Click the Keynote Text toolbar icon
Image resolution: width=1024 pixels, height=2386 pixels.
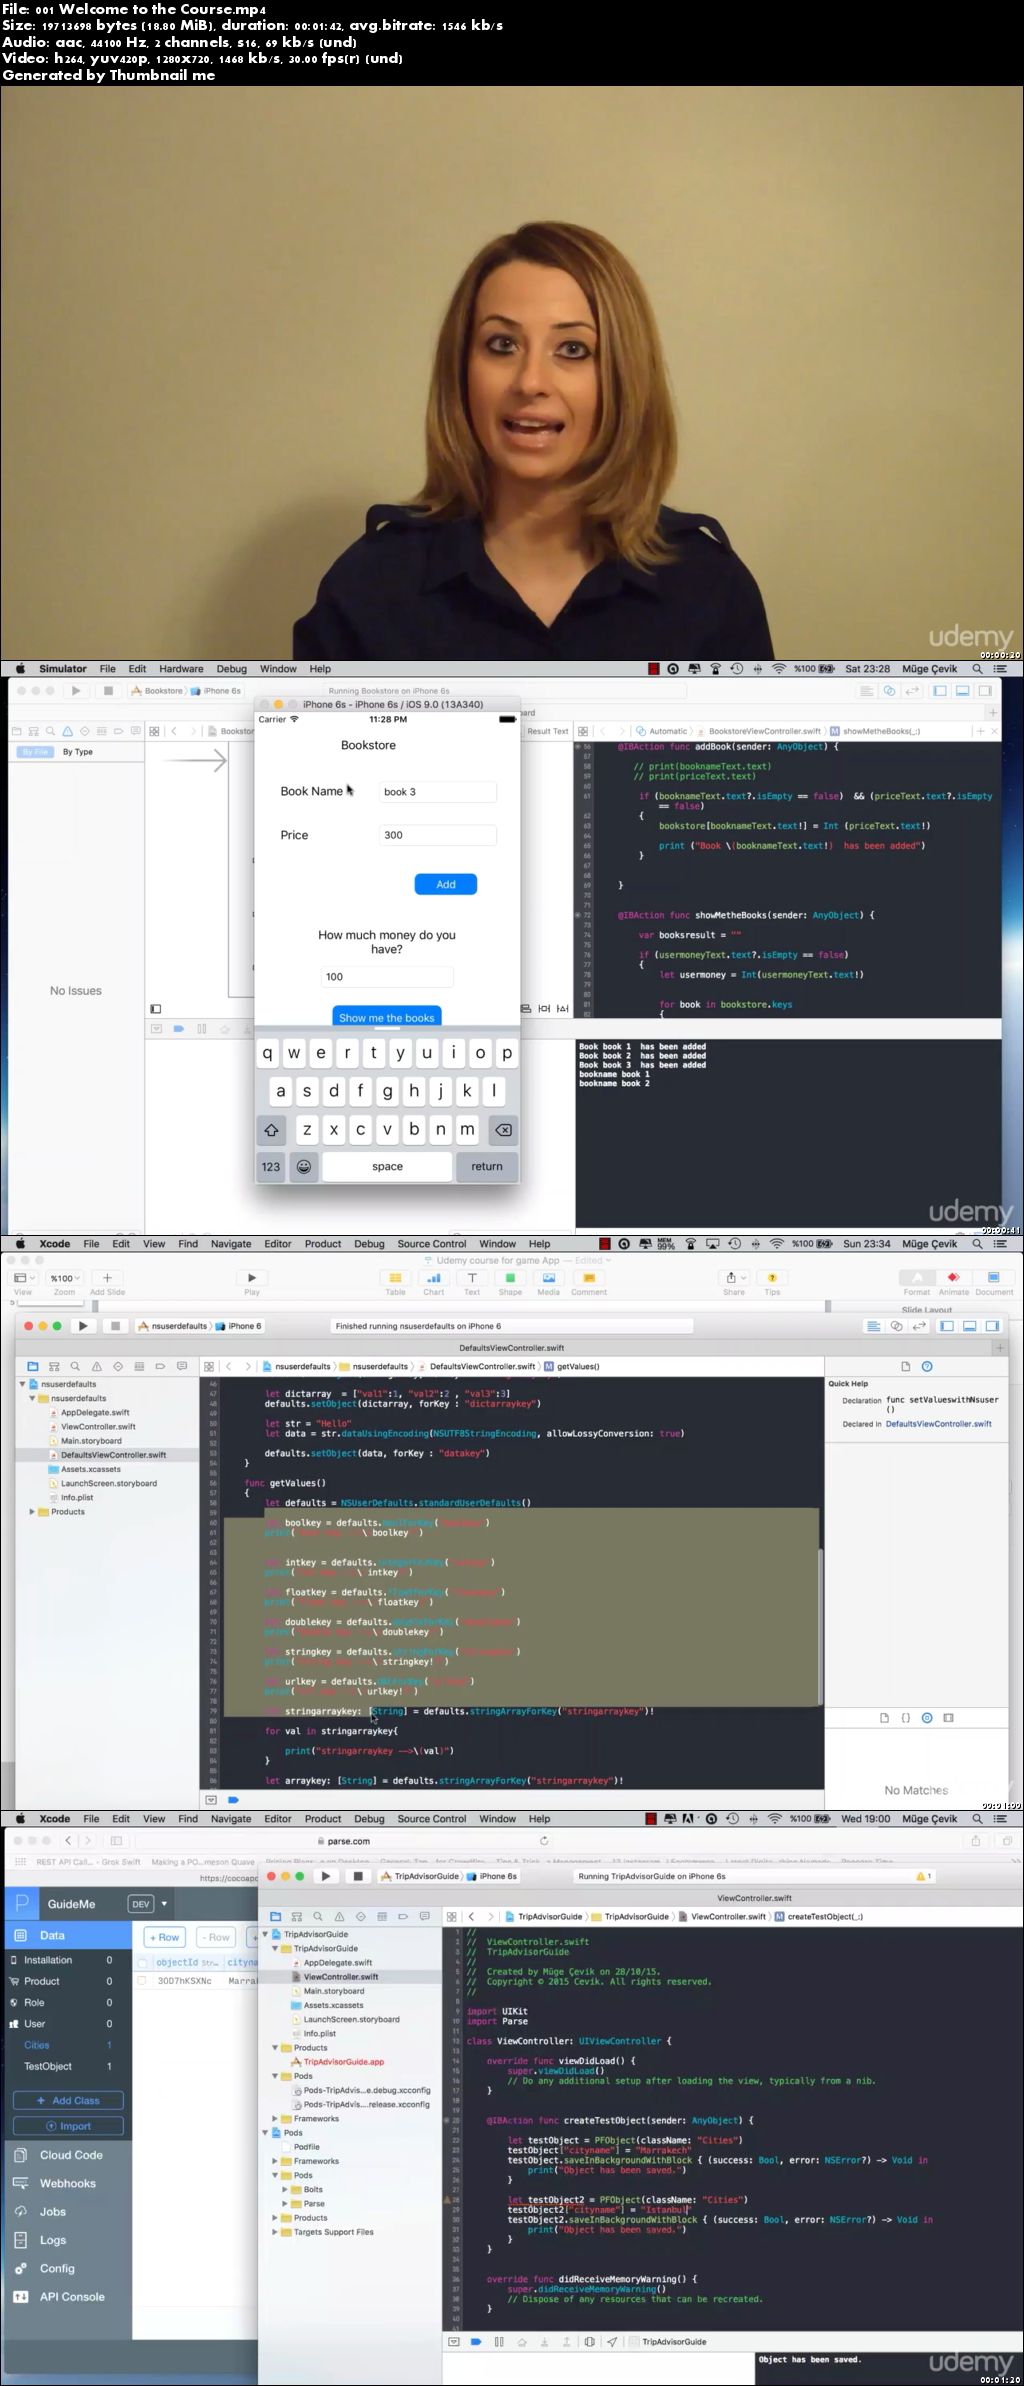tap(472, 1278)
